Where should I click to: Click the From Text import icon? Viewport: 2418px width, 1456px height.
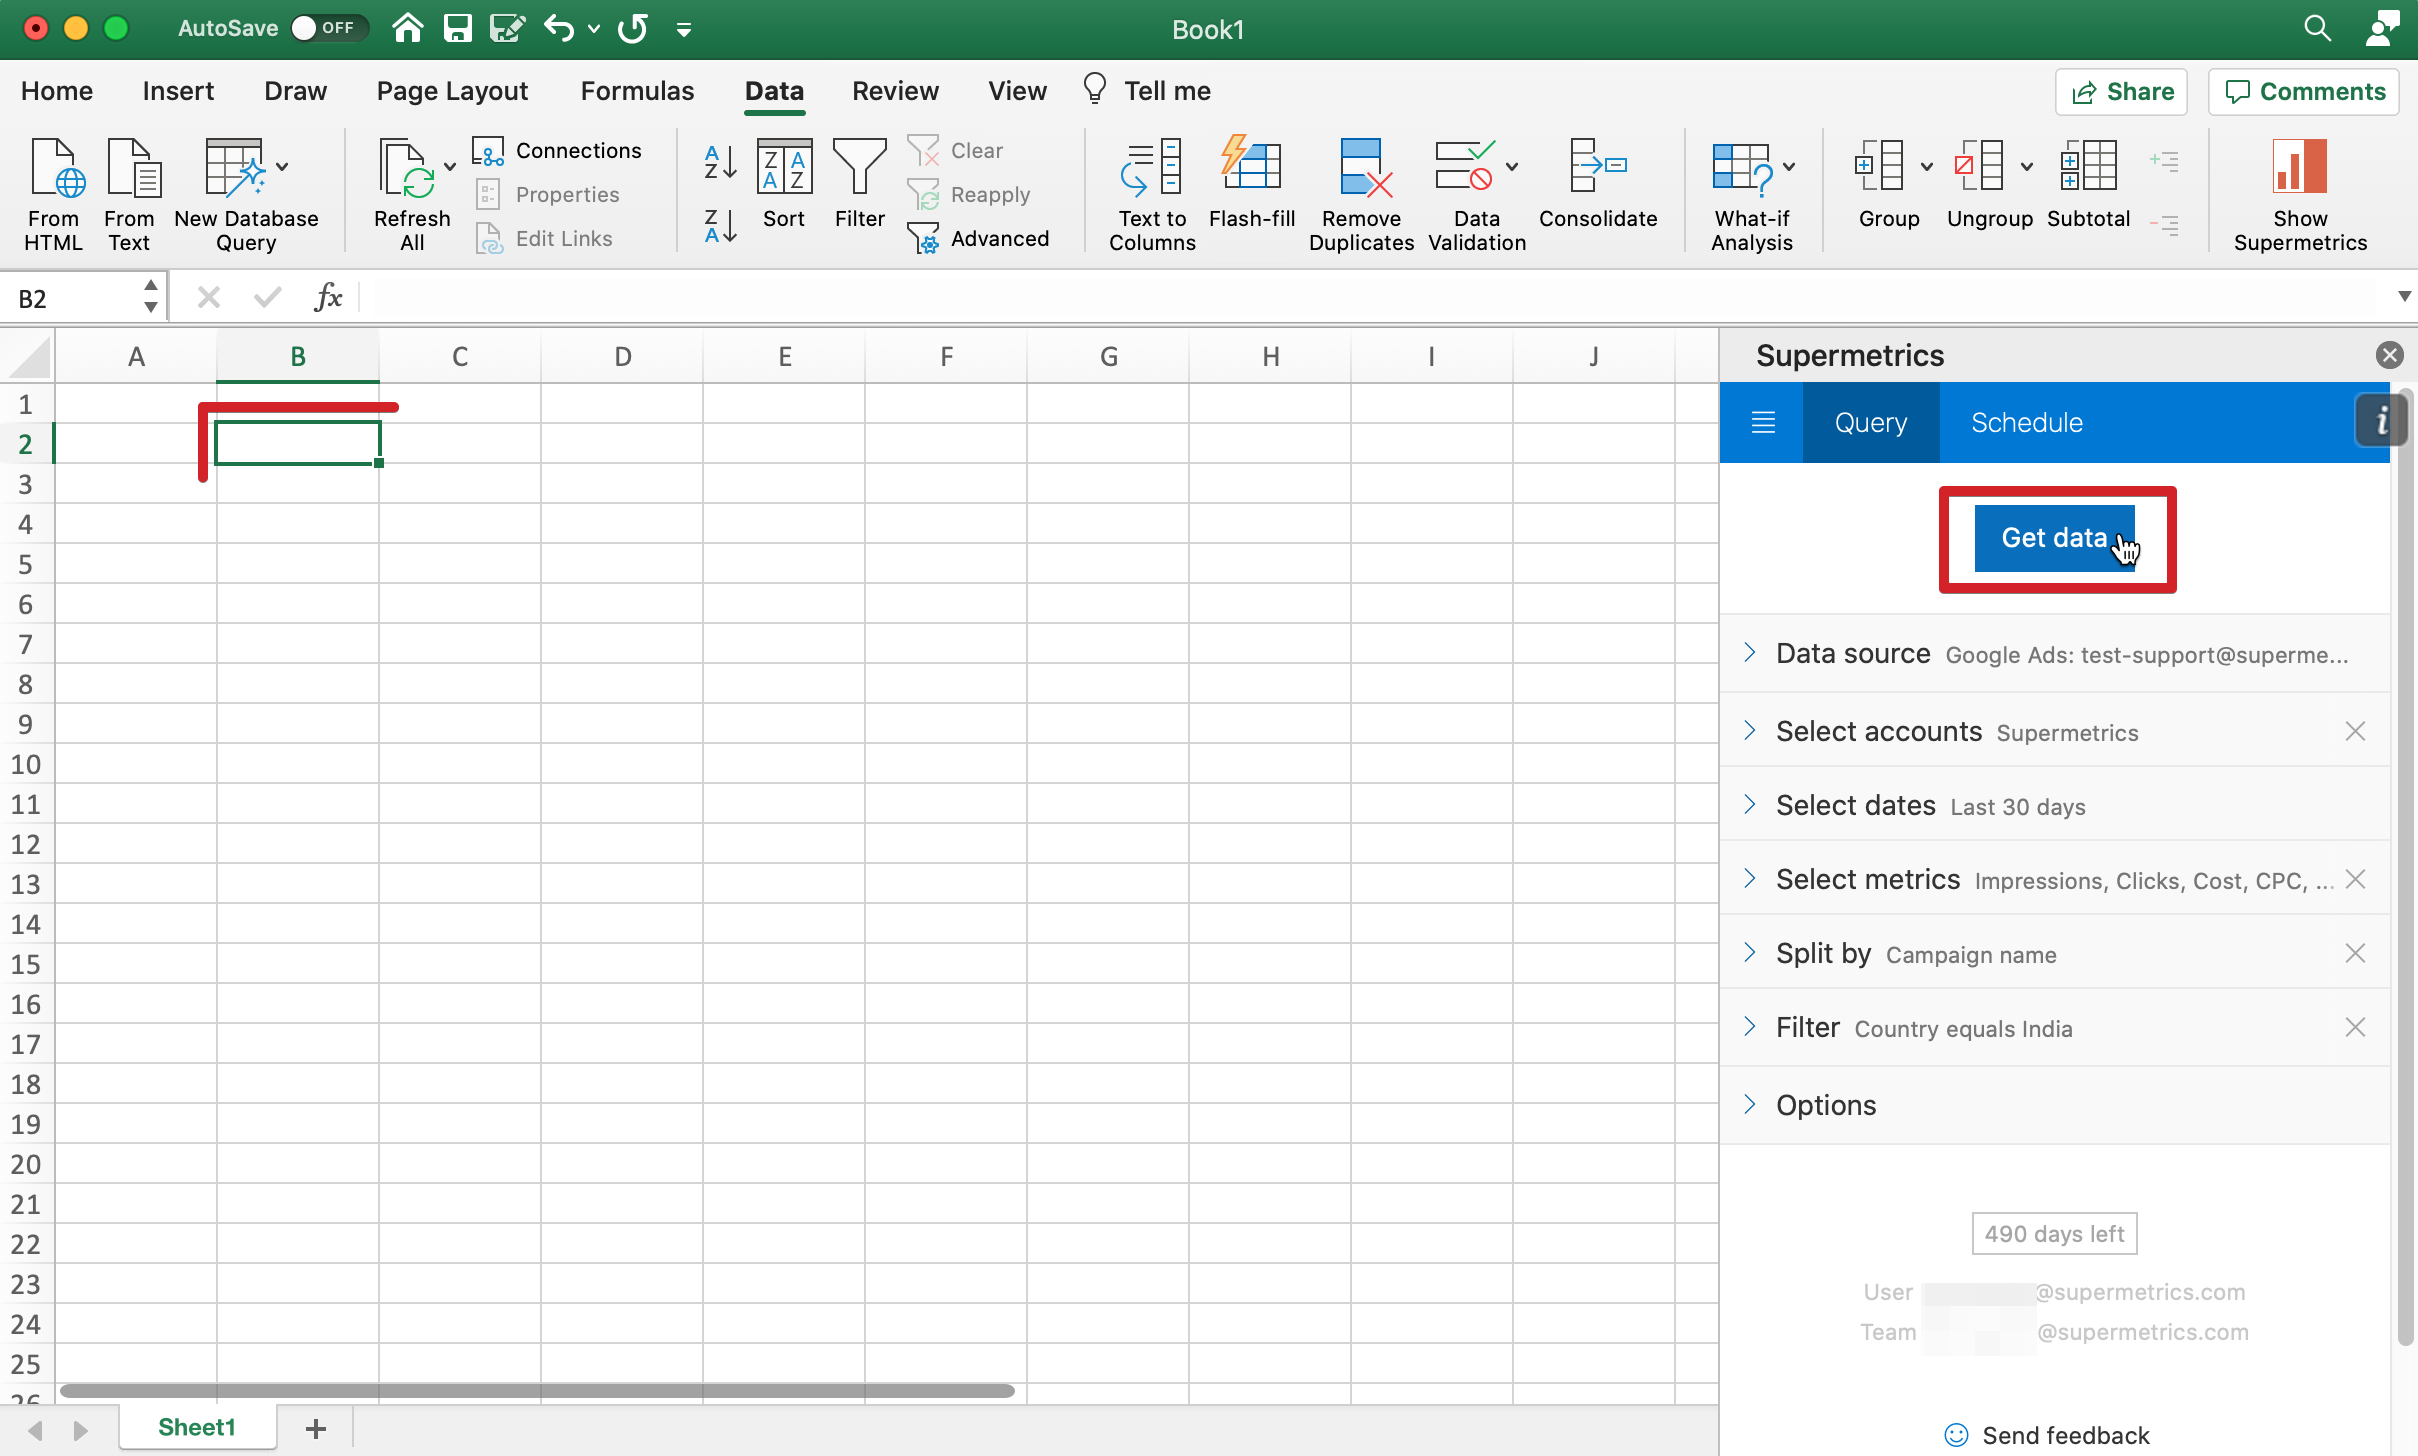[x=130, y=190]
